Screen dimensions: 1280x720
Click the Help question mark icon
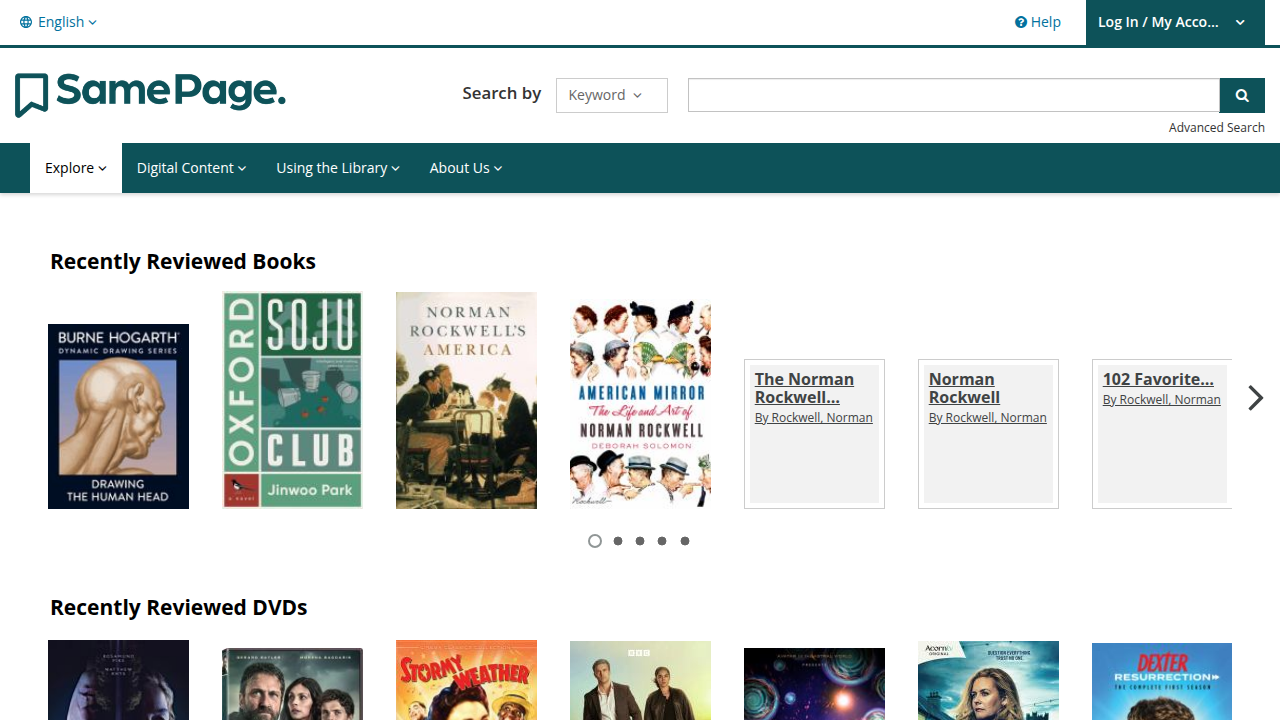coord(1021,22)
